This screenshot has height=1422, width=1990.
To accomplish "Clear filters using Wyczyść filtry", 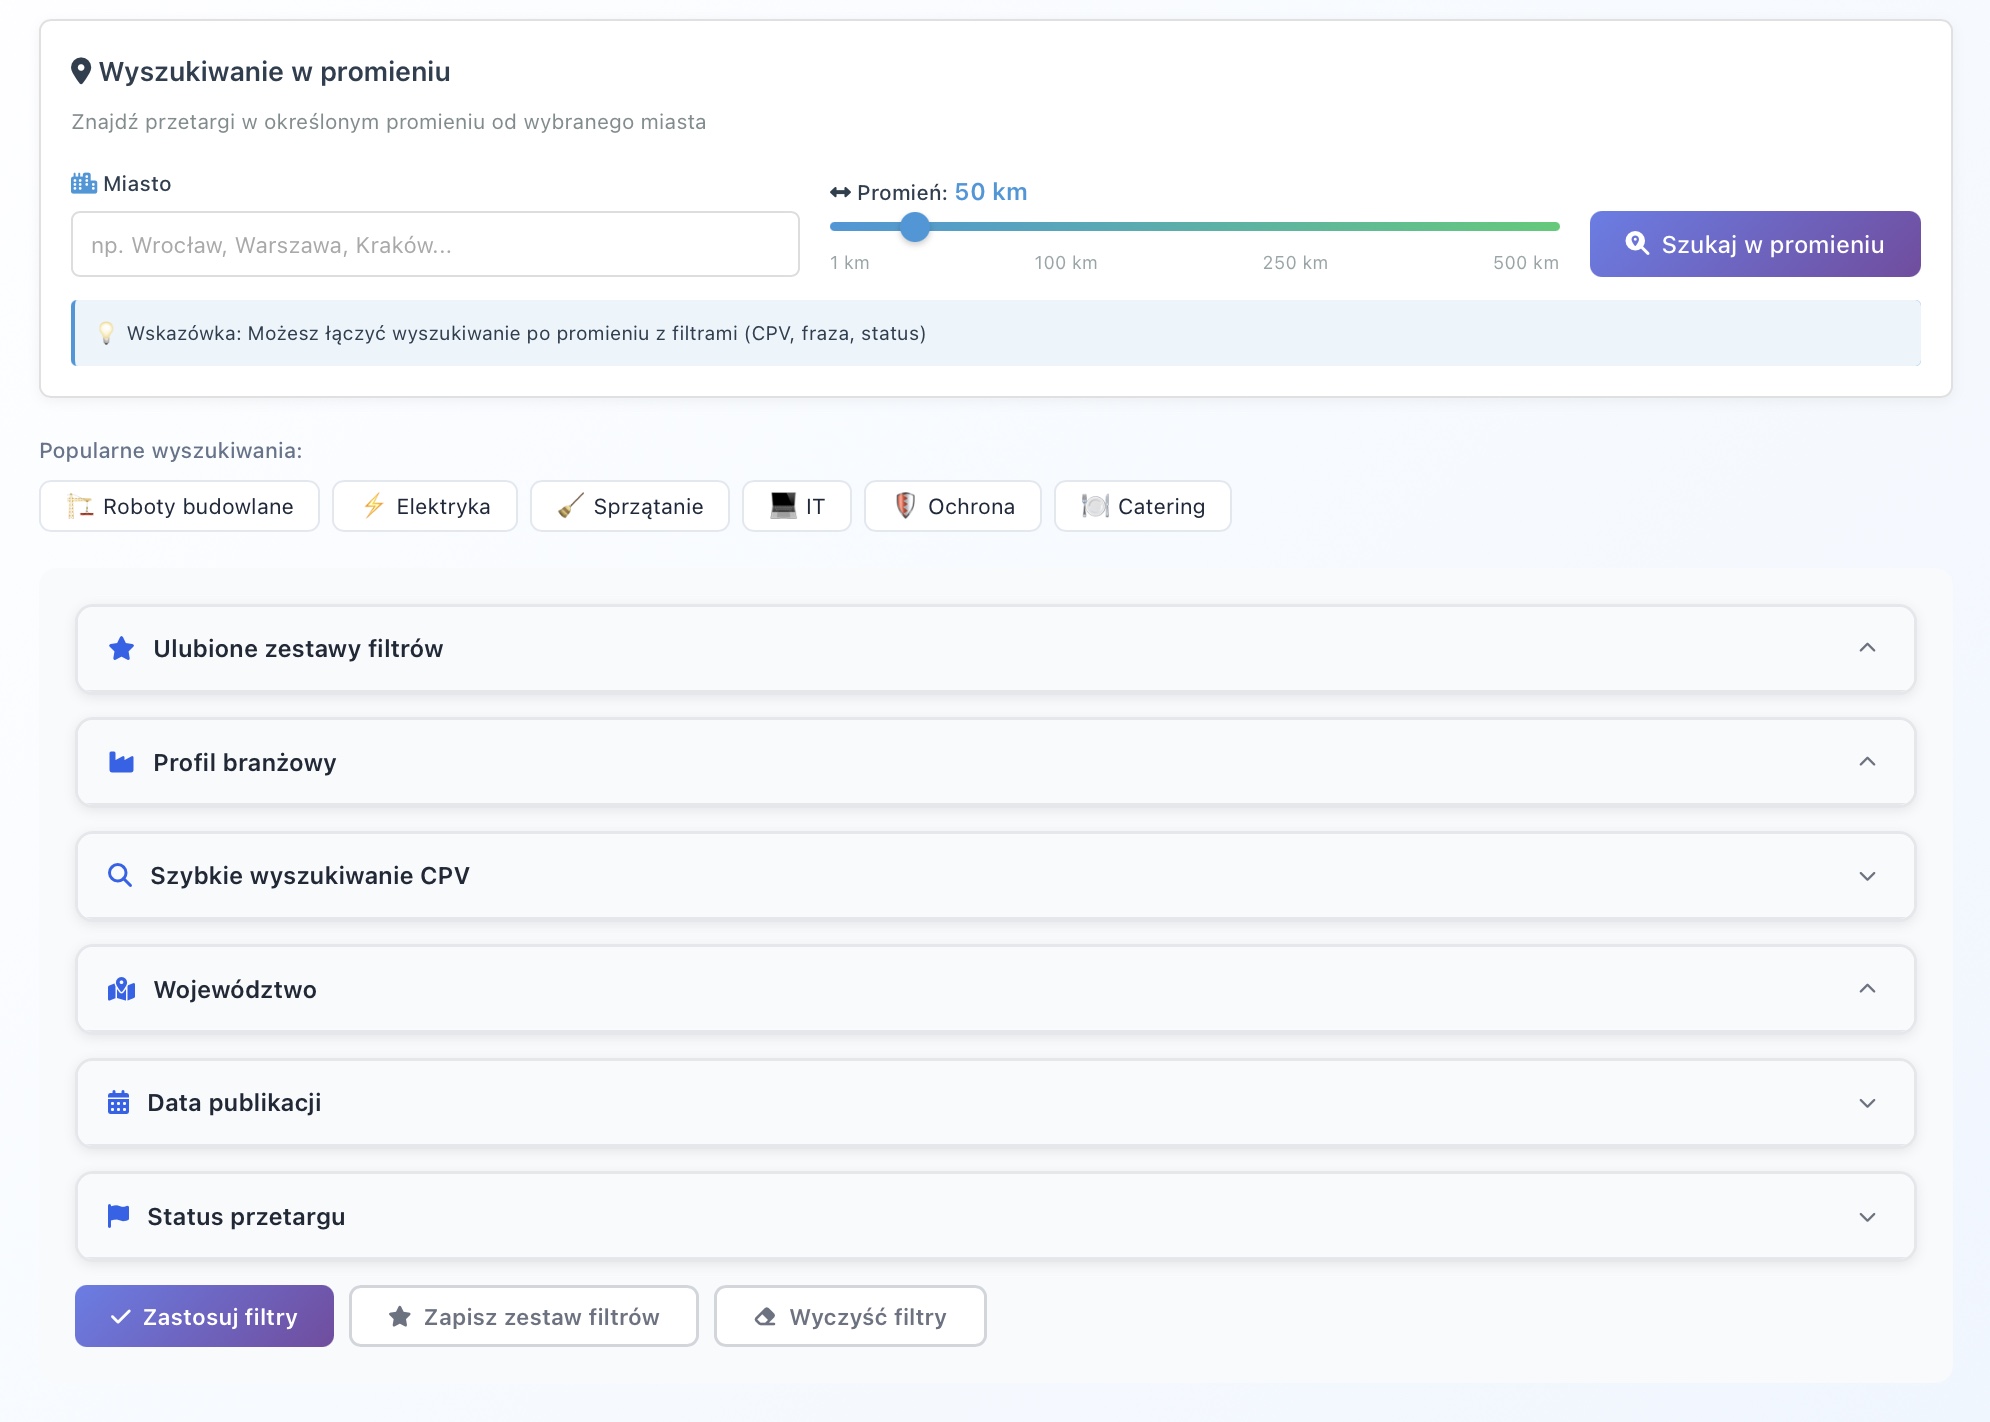I will [x=850, y=1317].
